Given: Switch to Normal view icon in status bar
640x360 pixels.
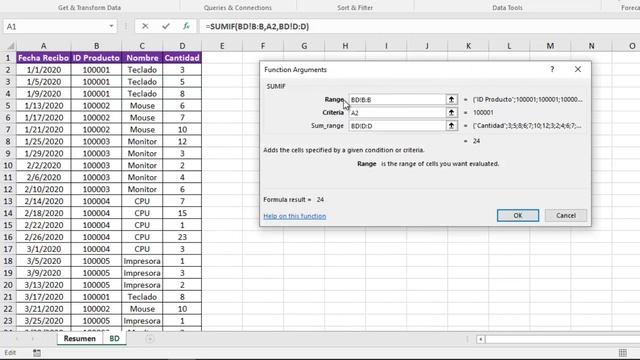Looking at the screenshot, I should [x=622, y=353].
